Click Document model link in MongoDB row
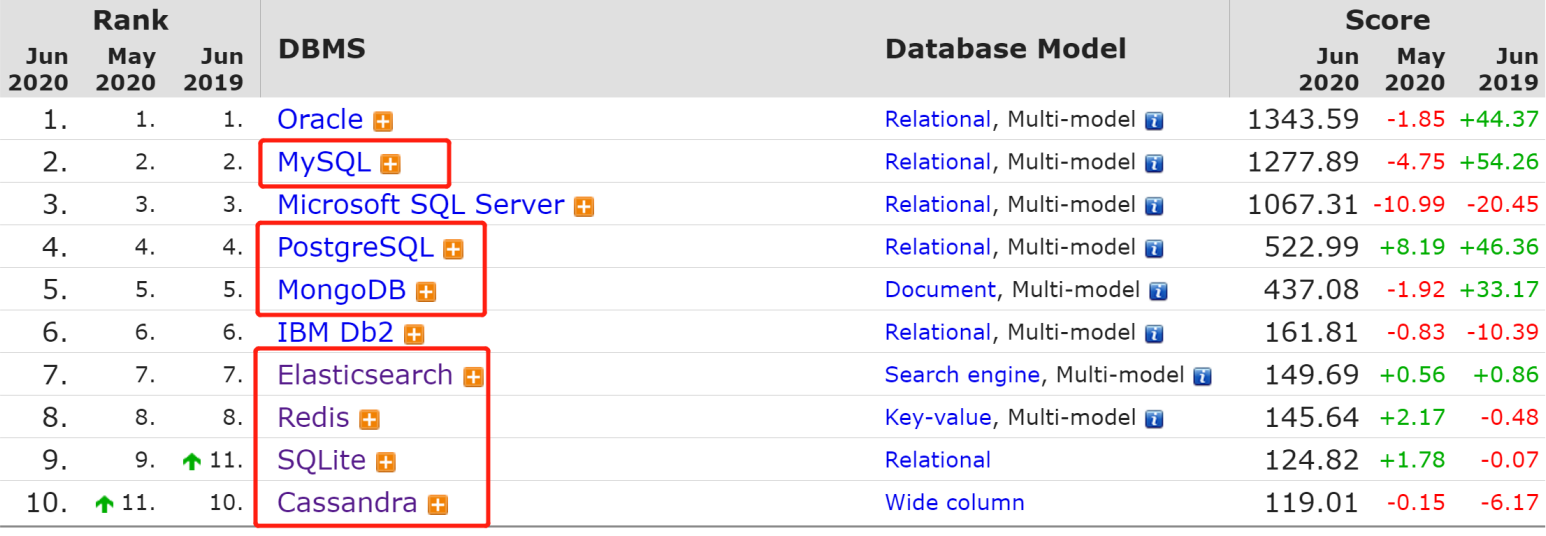This screenshot has width=1546, height=536. click(940, 290)
